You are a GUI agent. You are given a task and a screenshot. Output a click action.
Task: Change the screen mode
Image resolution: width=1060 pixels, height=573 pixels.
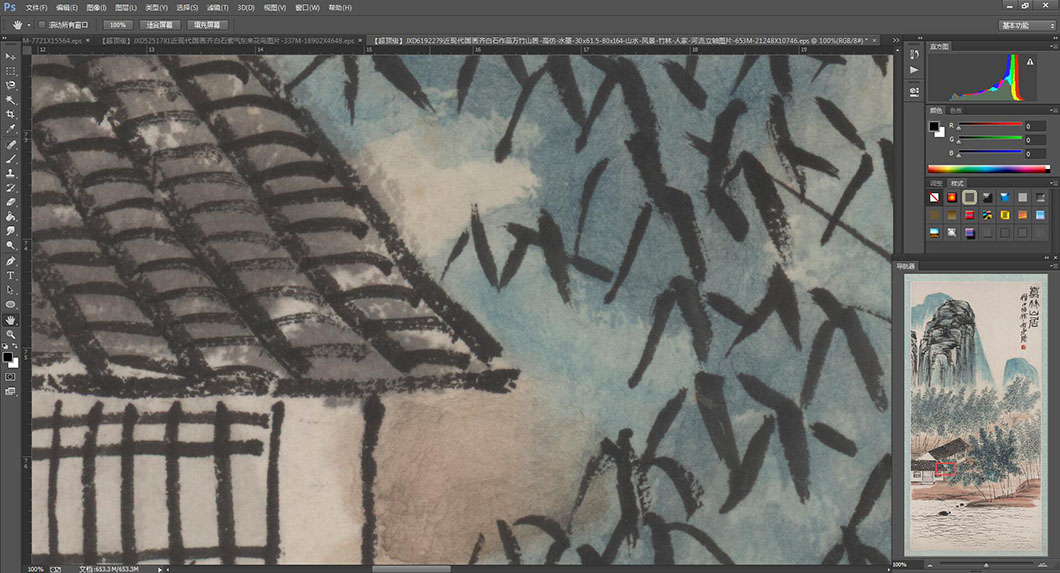[10, 391]
